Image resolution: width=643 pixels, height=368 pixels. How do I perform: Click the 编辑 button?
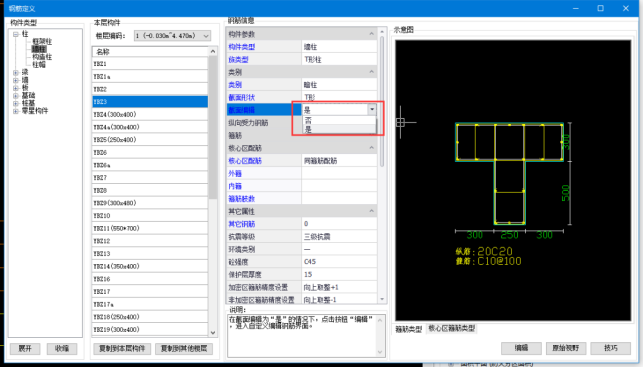click(521, 348)
